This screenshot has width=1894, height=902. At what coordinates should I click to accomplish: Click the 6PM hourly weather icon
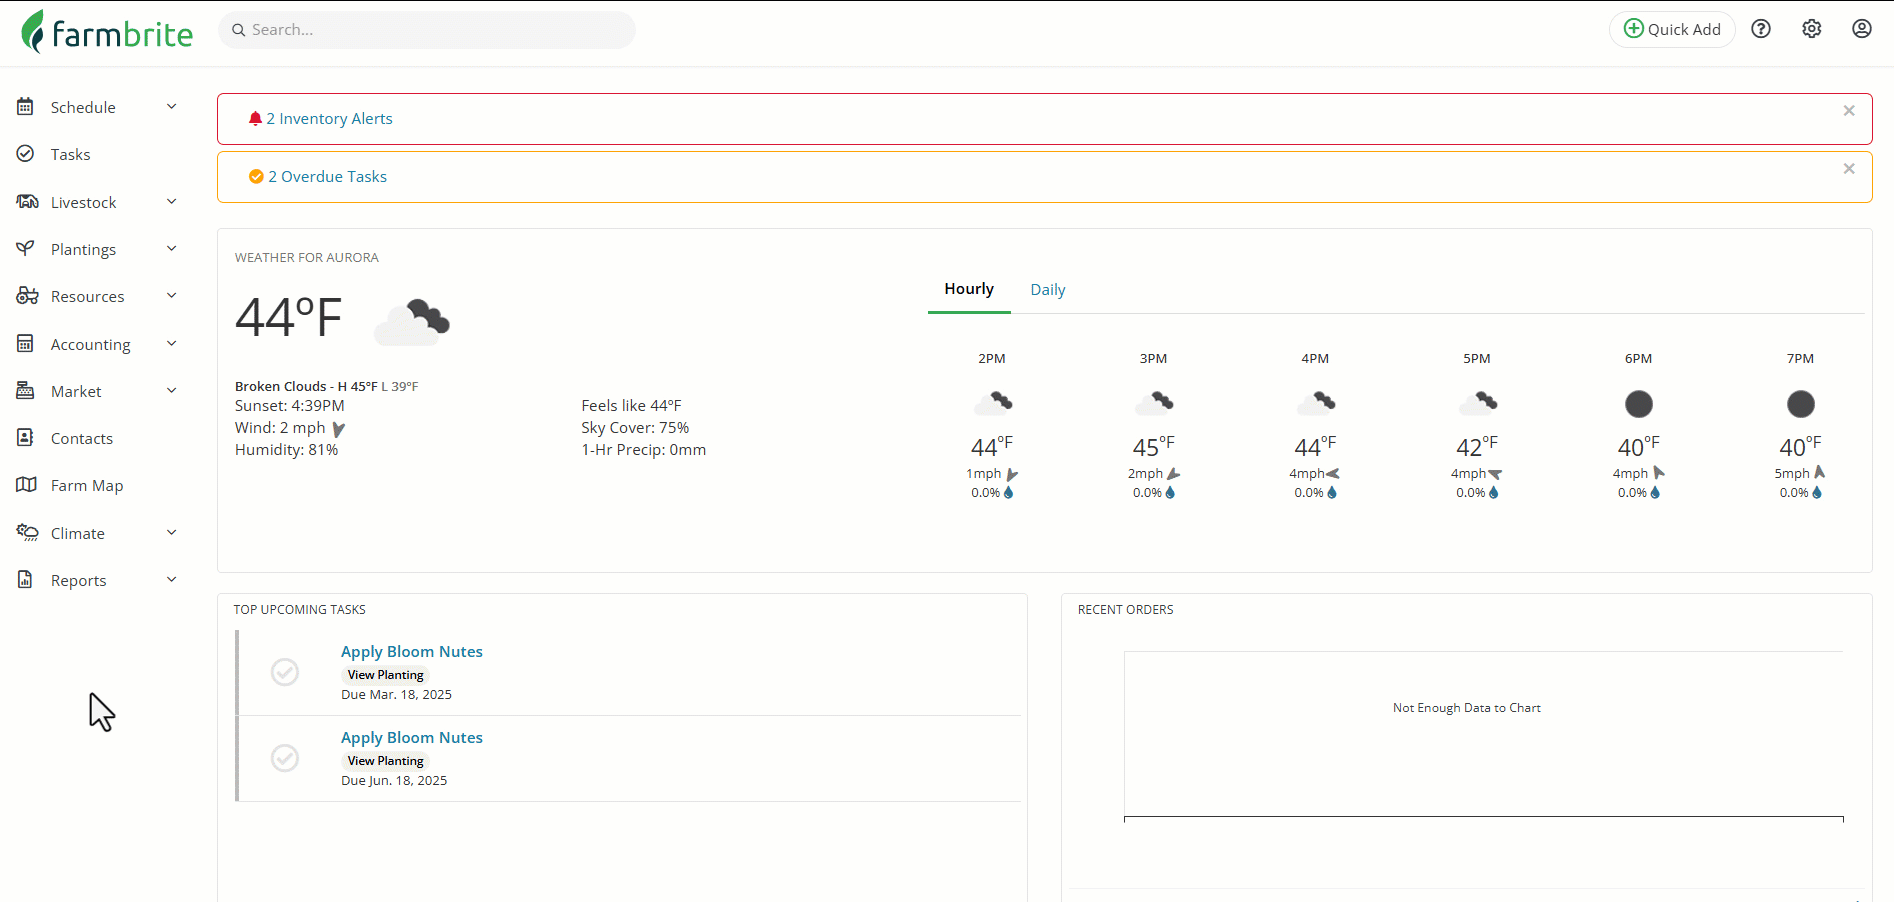click(x=1639, y=404)
